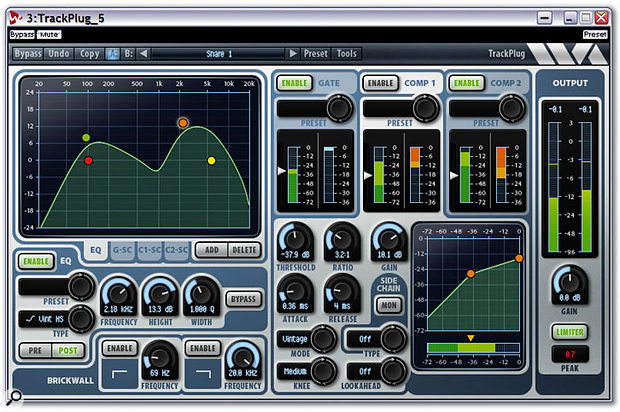The height and width of the screenshot is (412, 620).
Task: Open the Comp 1 preset selector
Action: [401, 108]
